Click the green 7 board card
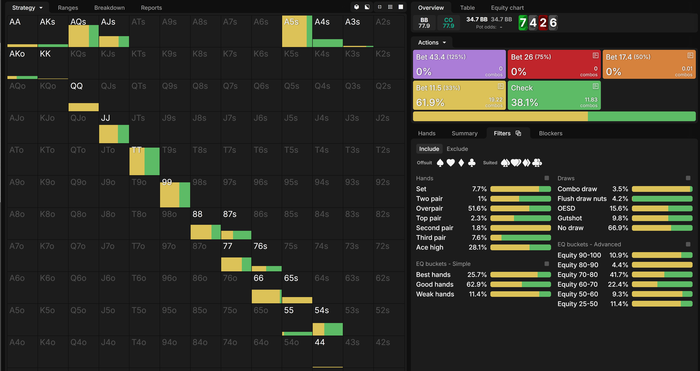The height and width of the screenshot is (371, 700). 522,23
